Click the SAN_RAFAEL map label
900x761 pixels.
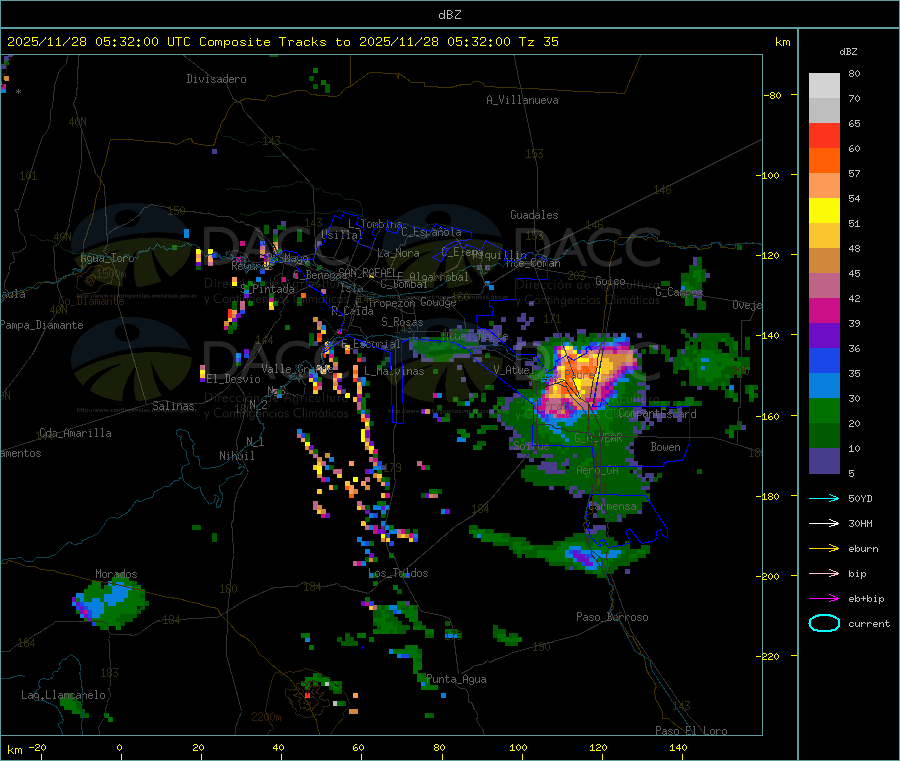tap(367, 272)
